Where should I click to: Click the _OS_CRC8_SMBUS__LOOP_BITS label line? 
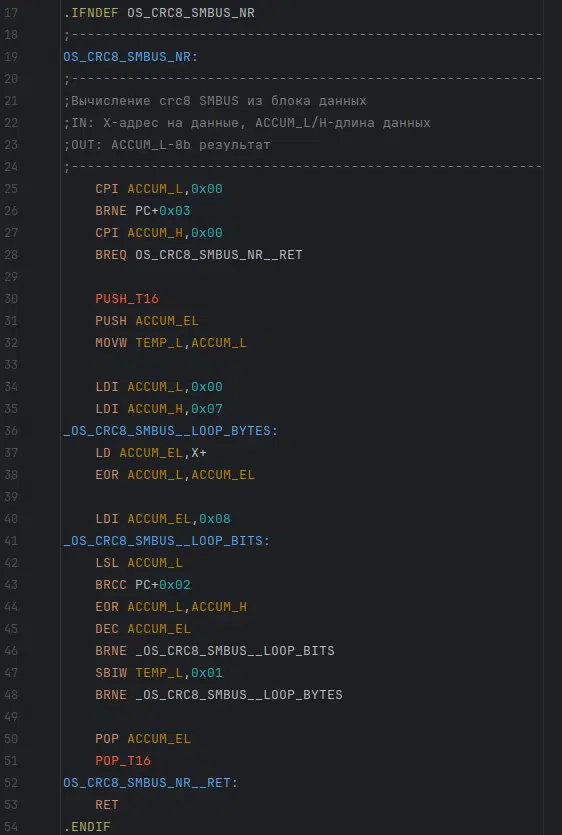click(x=167, y=541)
